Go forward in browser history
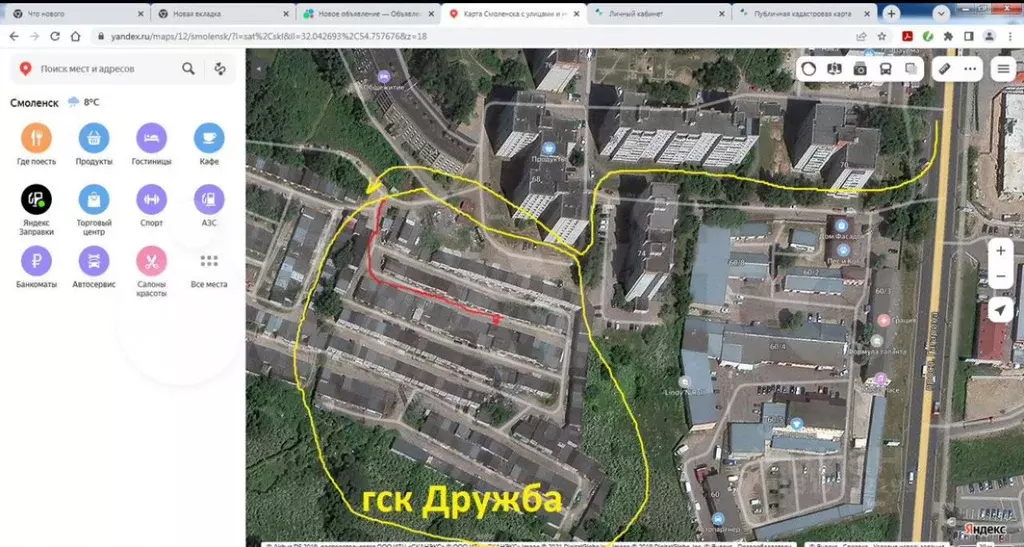The image size is (1024, 547). pyautogui.click(x=35, y=36)
